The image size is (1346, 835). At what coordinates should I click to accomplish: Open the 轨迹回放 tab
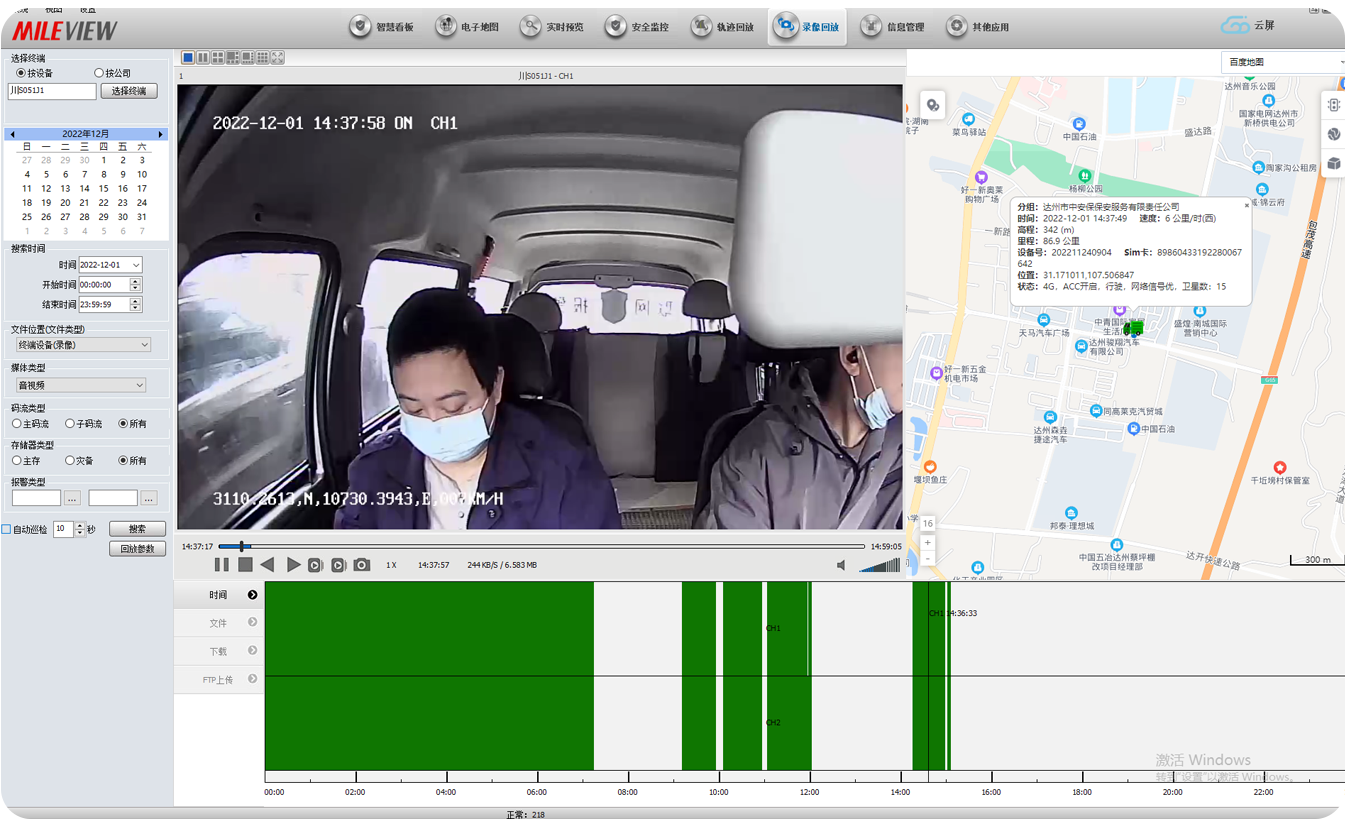pos(723,27)
